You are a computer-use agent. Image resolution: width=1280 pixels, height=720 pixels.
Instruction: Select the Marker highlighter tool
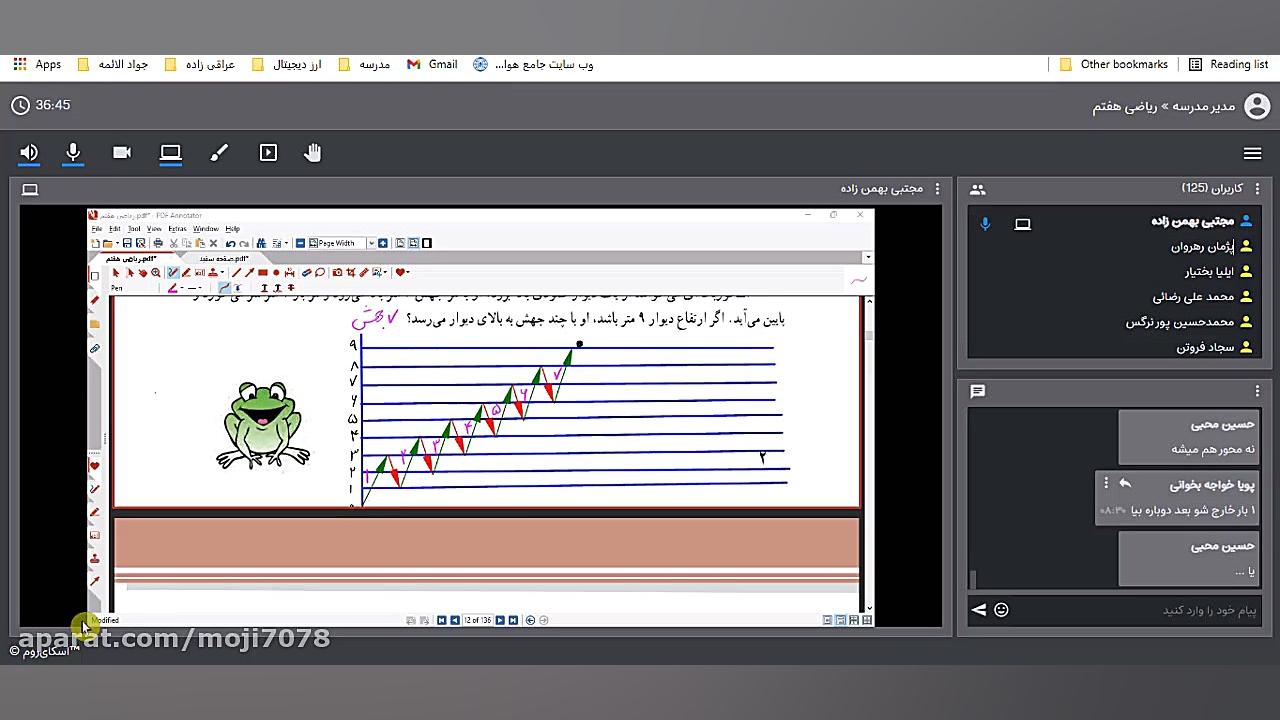(x=186, y=272)
